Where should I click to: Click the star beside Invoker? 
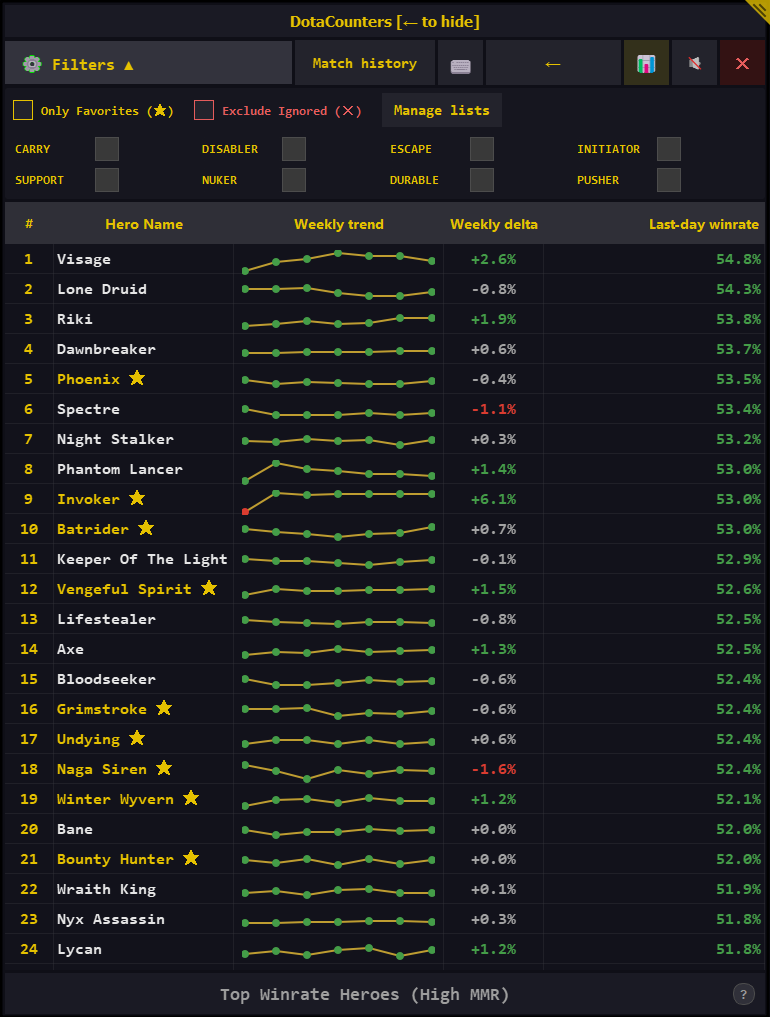(137, 499)
